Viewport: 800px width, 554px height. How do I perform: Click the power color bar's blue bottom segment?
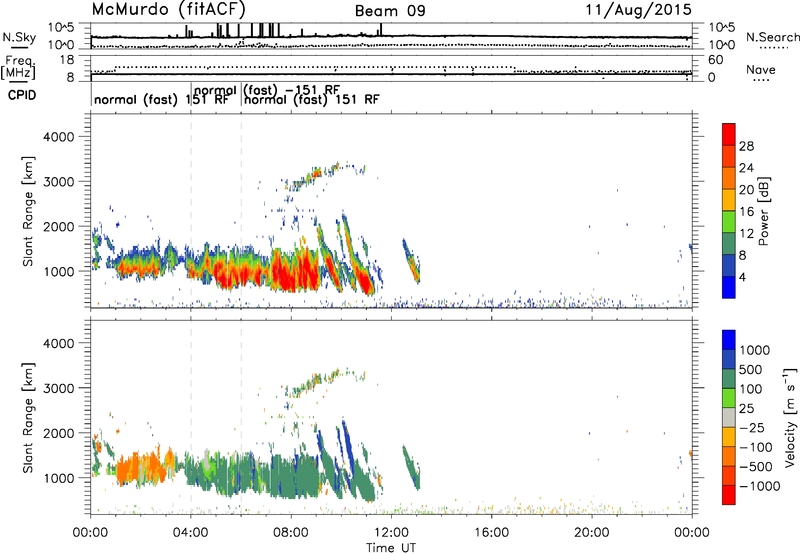(729, 287)
